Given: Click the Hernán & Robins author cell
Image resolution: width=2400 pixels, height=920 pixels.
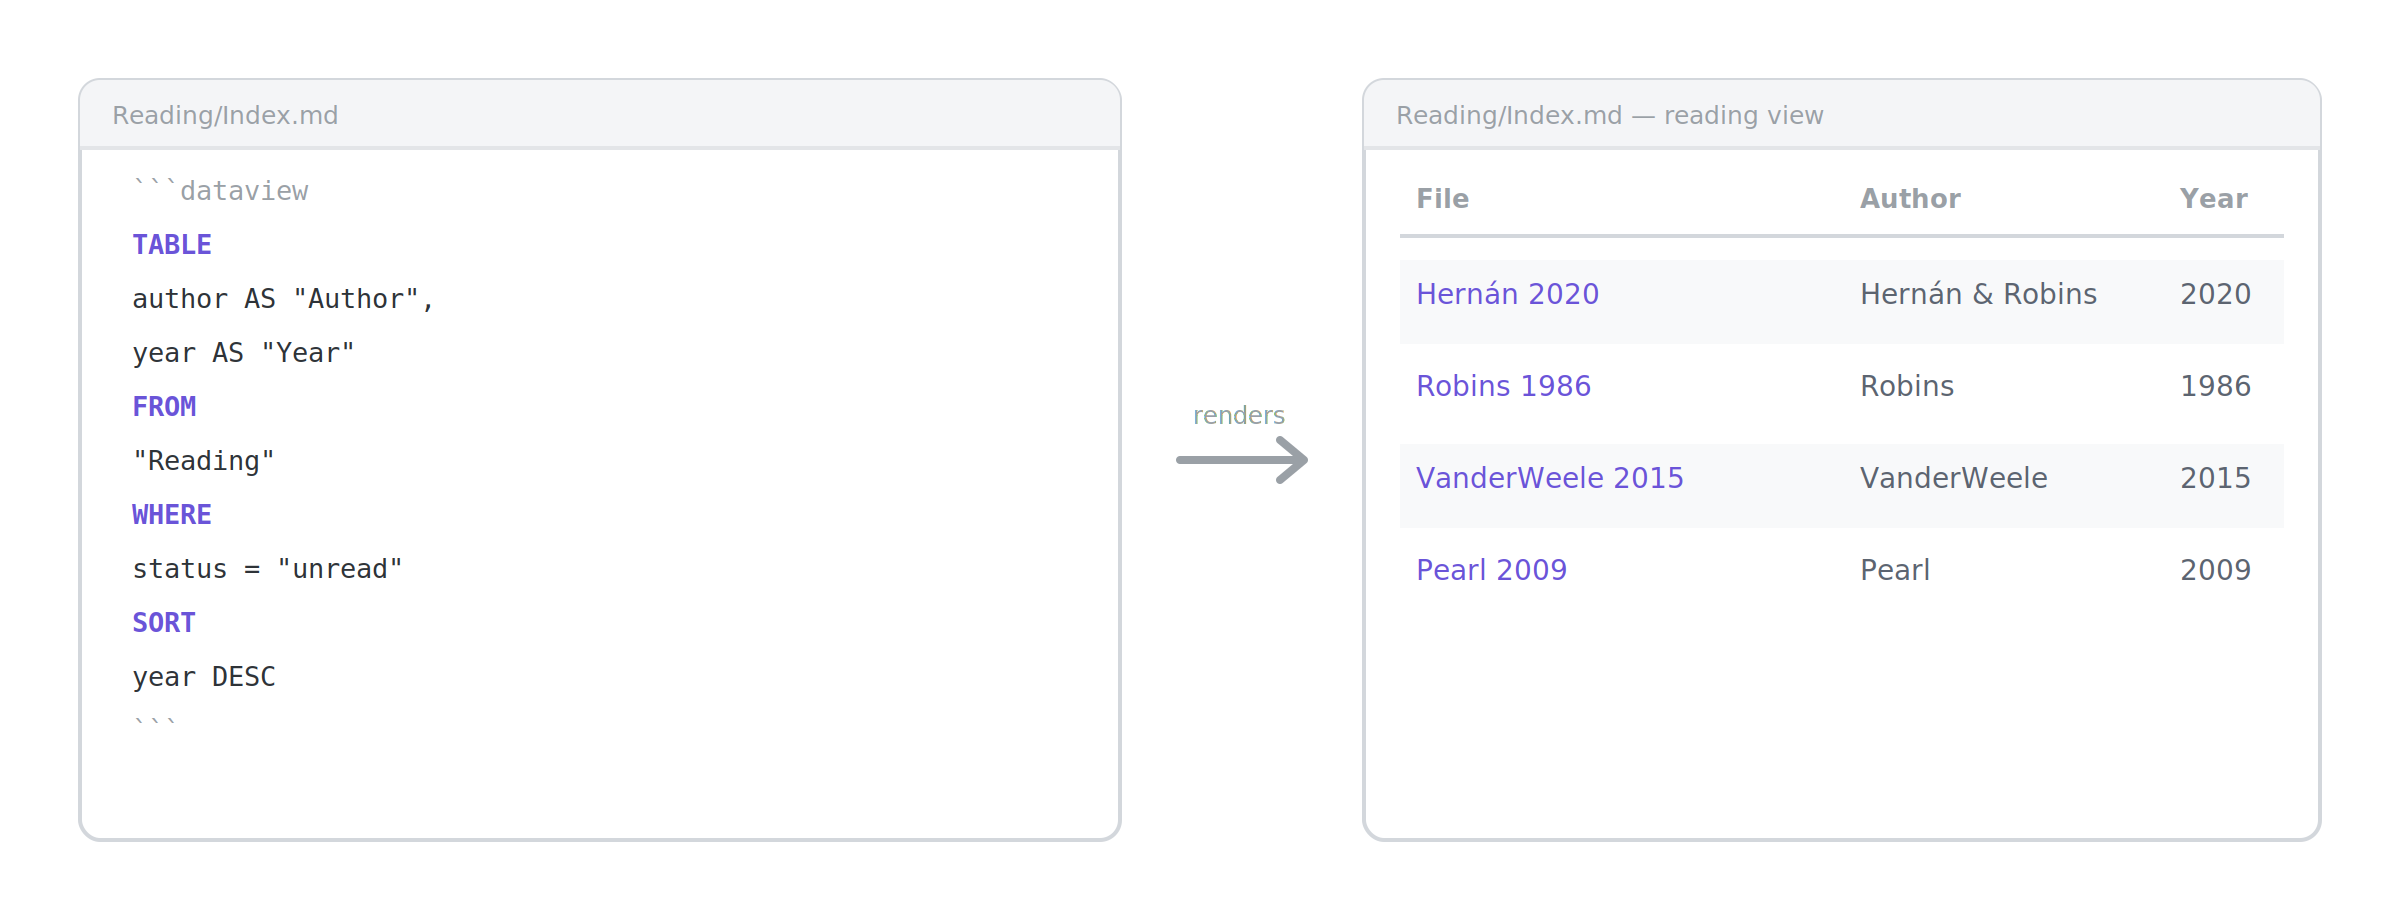Looking at the screenshot, I should (1978, 294).
